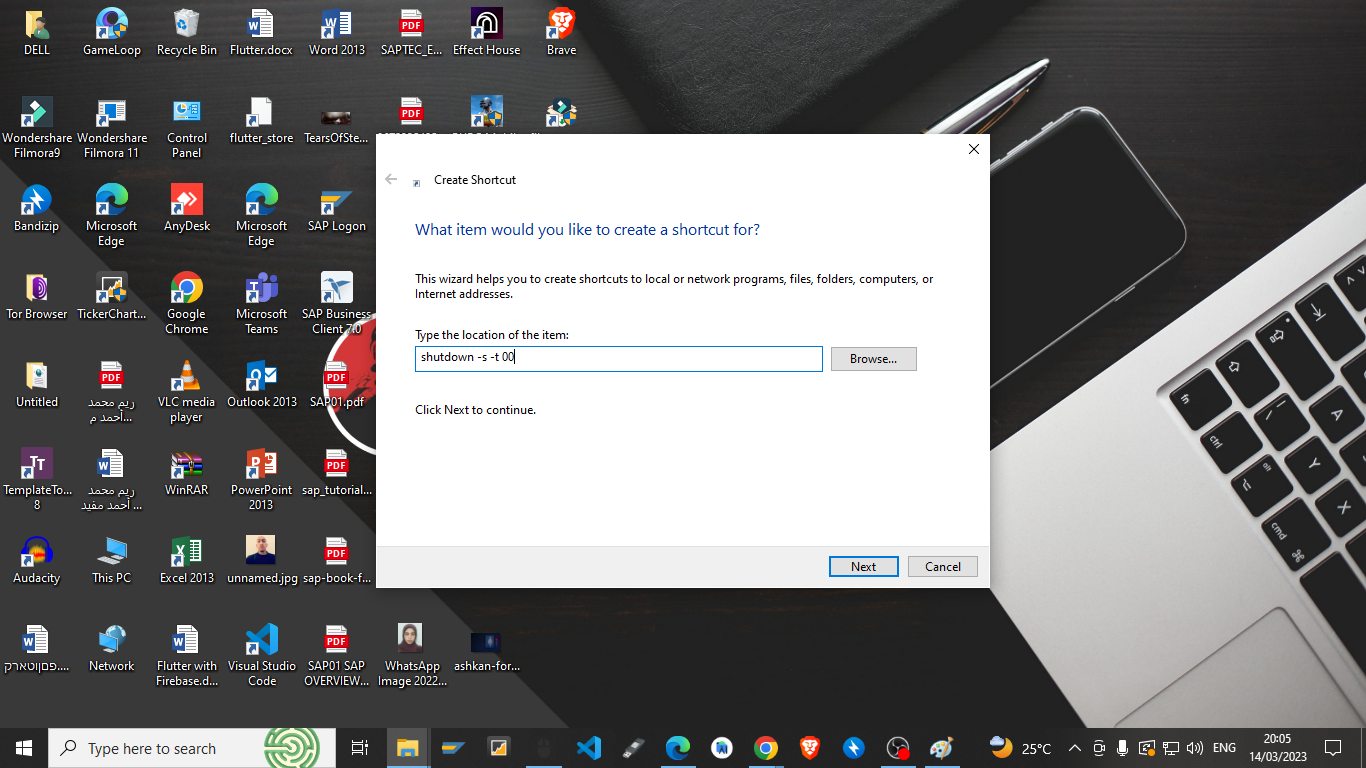Select the flutter_store shortcut icon
1366x768 pixels.
[261, 121]
